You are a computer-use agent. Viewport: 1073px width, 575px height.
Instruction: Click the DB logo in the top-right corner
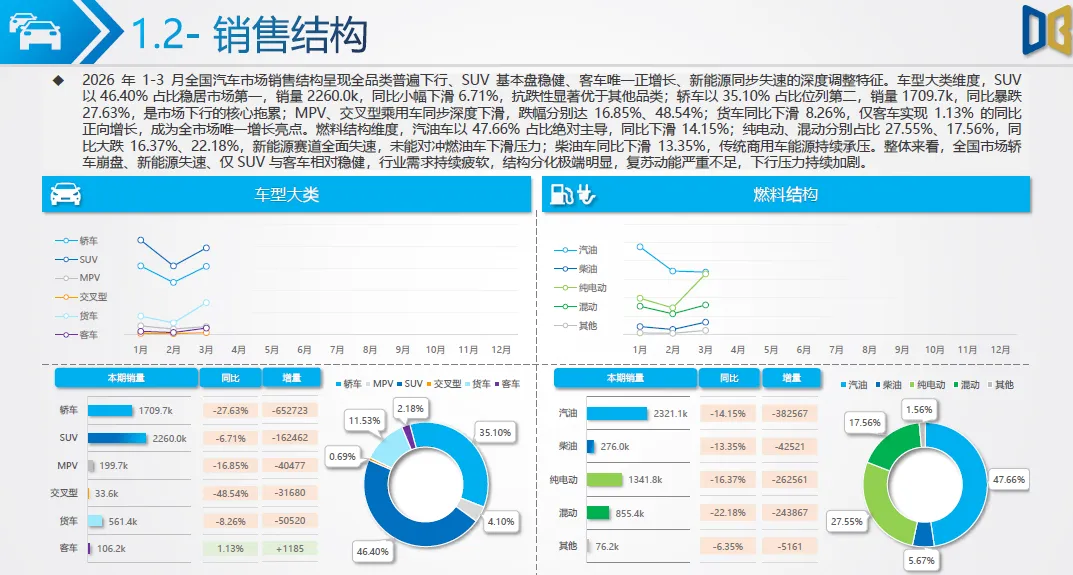click(1047, 31)
